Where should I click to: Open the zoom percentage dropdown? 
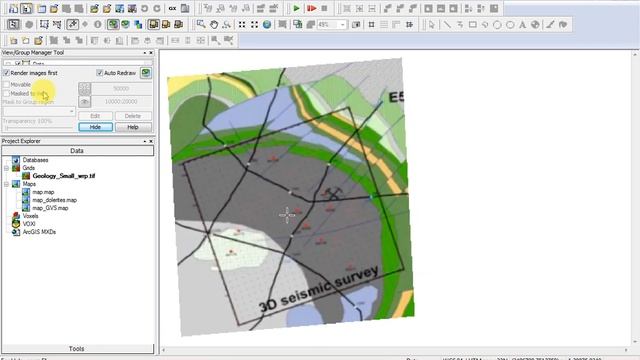342,24
